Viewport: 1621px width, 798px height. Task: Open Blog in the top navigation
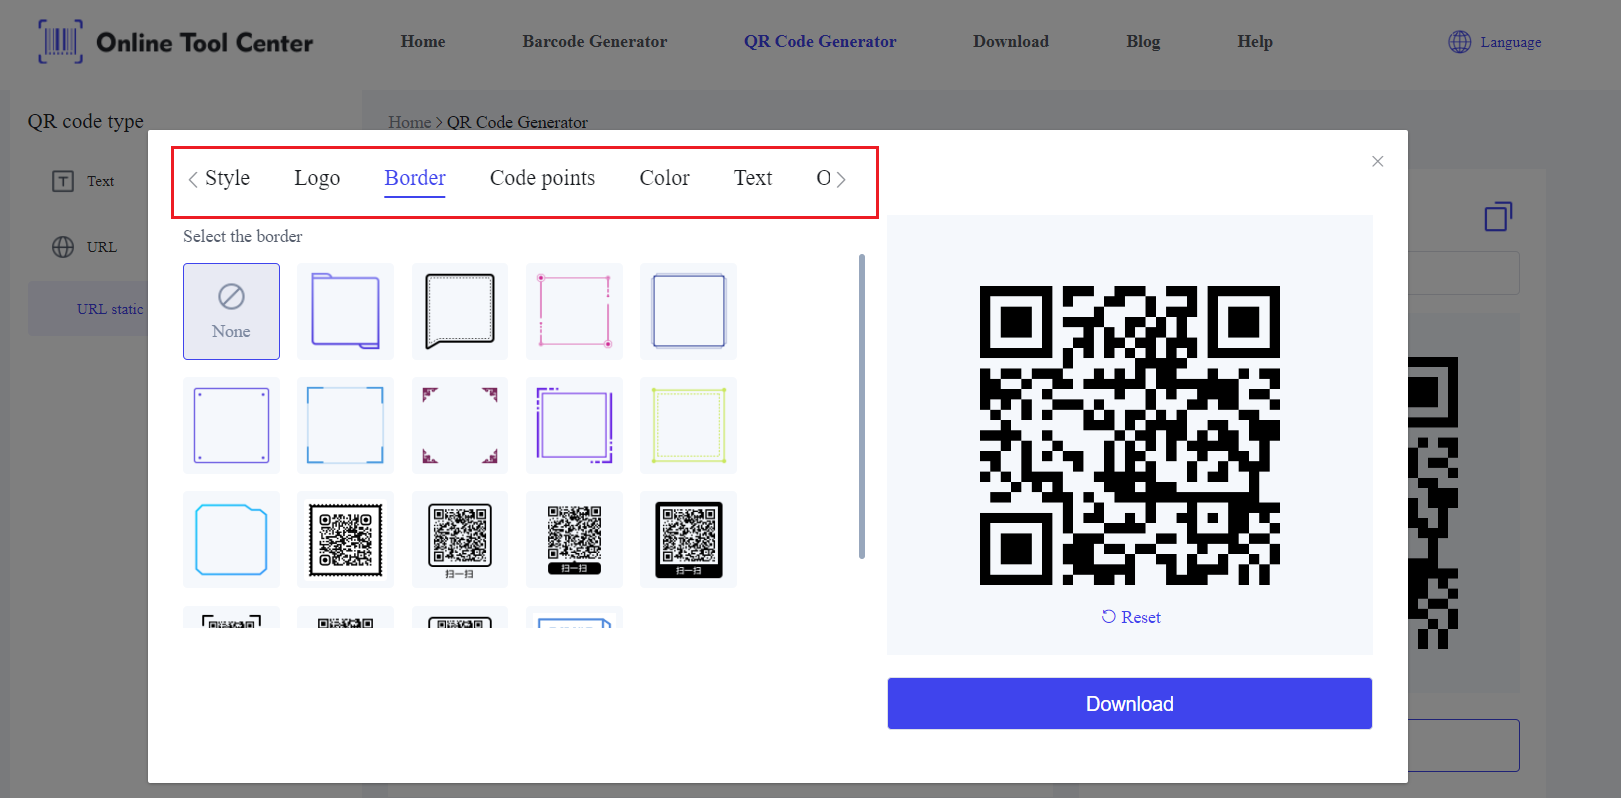point(1143,41)
